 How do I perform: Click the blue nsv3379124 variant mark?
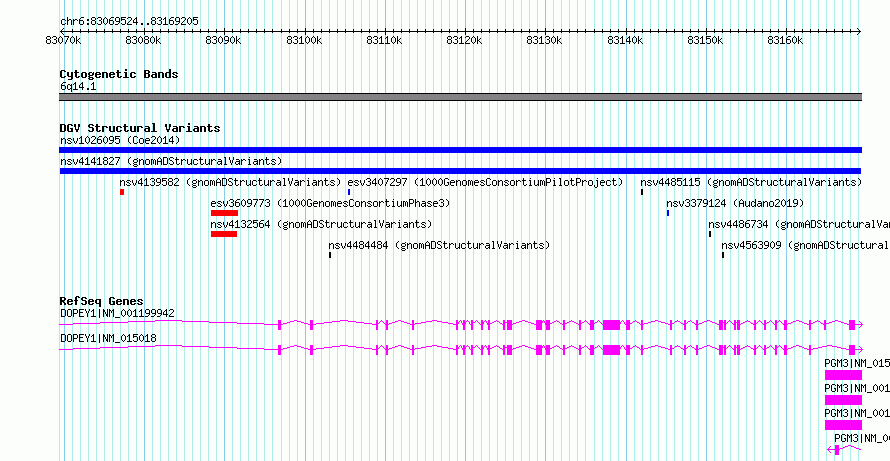[x=668, y=213]
